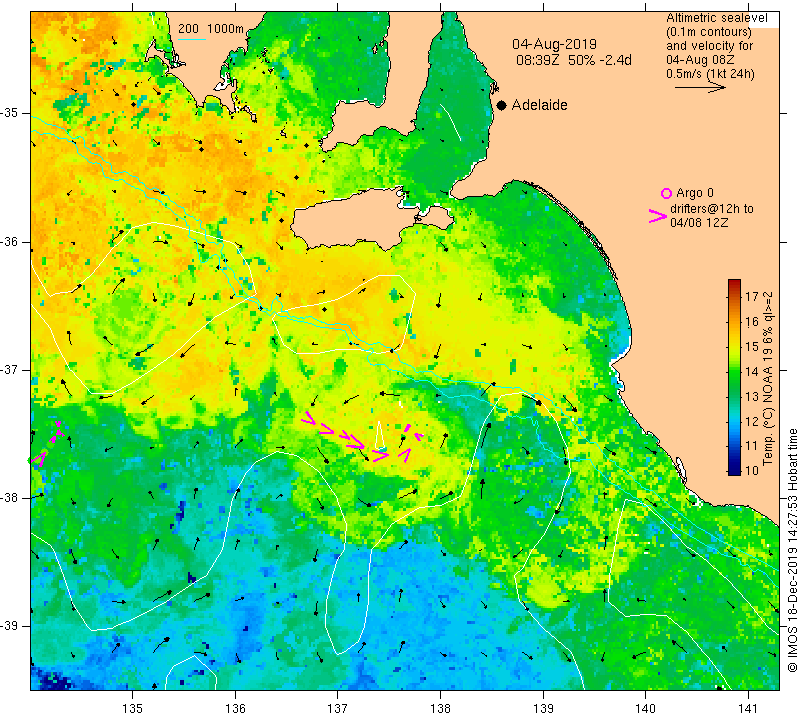Select the '04-Aug-2019' date text
Image resolution: width=800 pixels, height=720 pixels.
(x=554, y=44)
